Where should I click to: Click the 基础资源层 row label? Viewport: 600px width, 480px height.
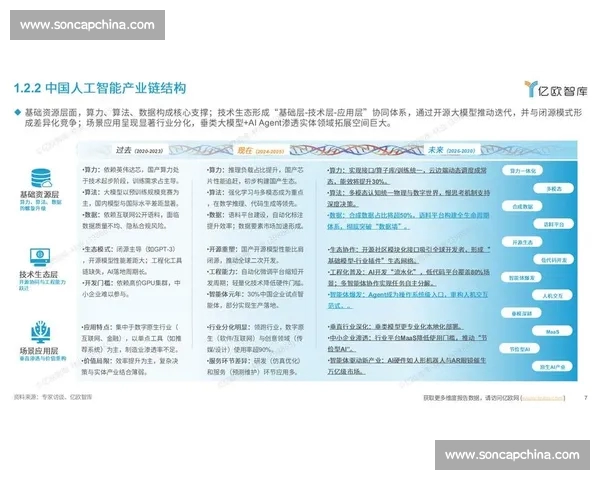39,194
